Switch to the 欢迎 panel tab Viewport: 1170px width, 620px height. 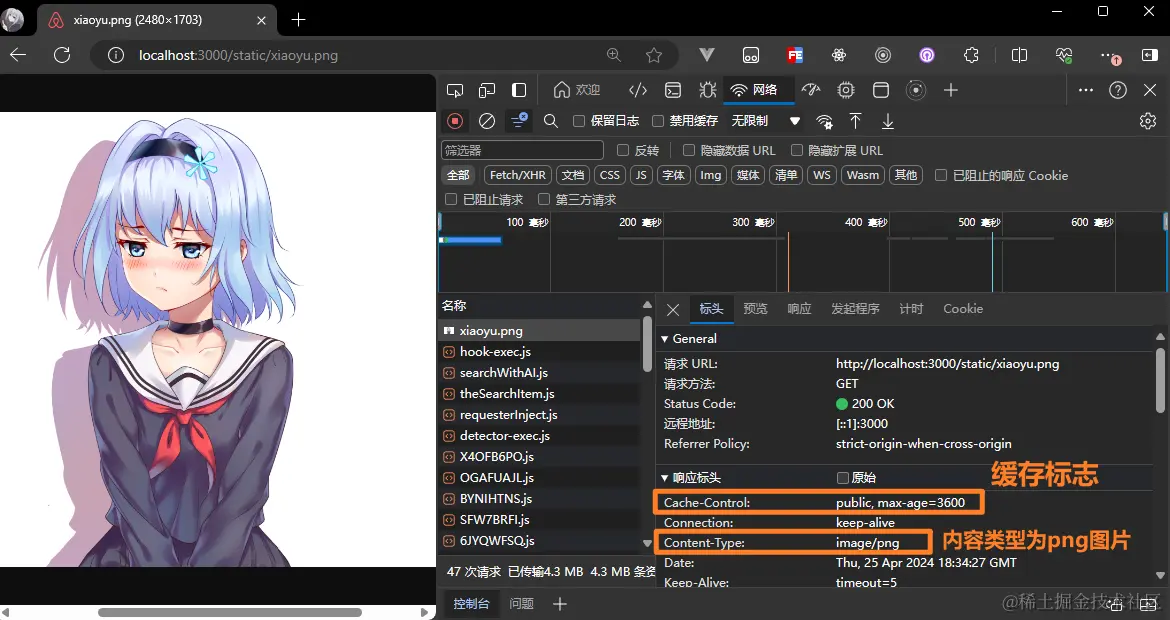click(577, 90)
